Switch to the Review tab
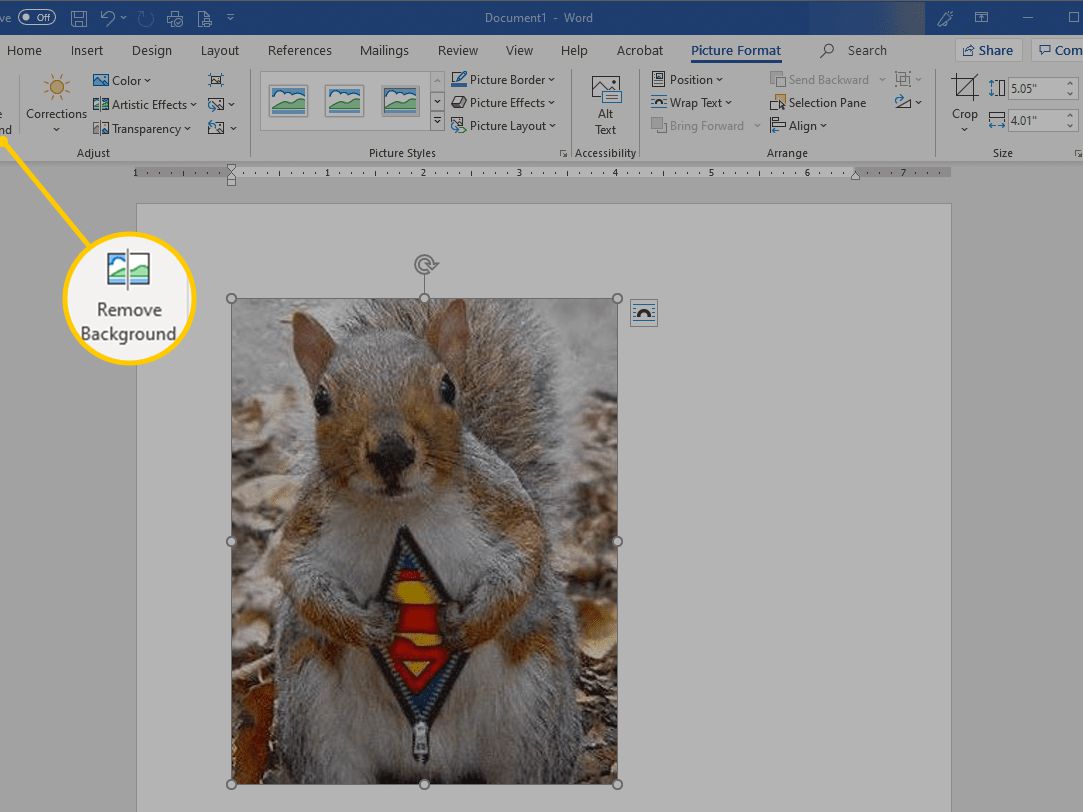The width and height of the screenshot is (1083, 812). pyautogui.click(x=457, y=50)
